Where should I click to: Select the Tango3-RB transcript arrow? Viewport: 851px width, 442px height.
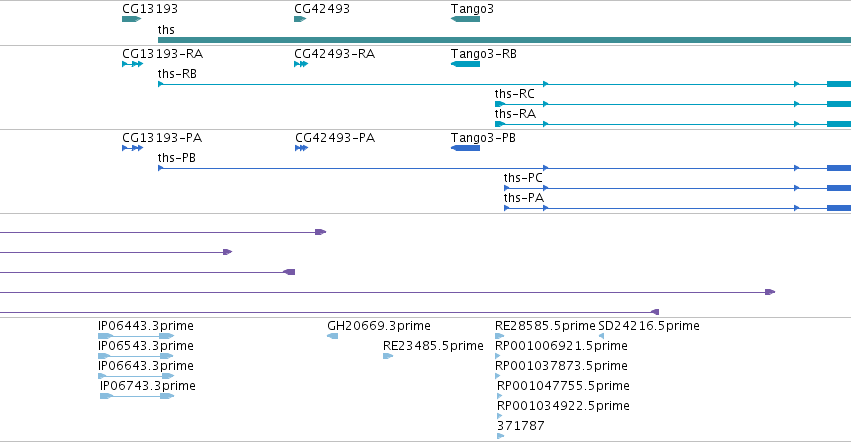[466, 64]
